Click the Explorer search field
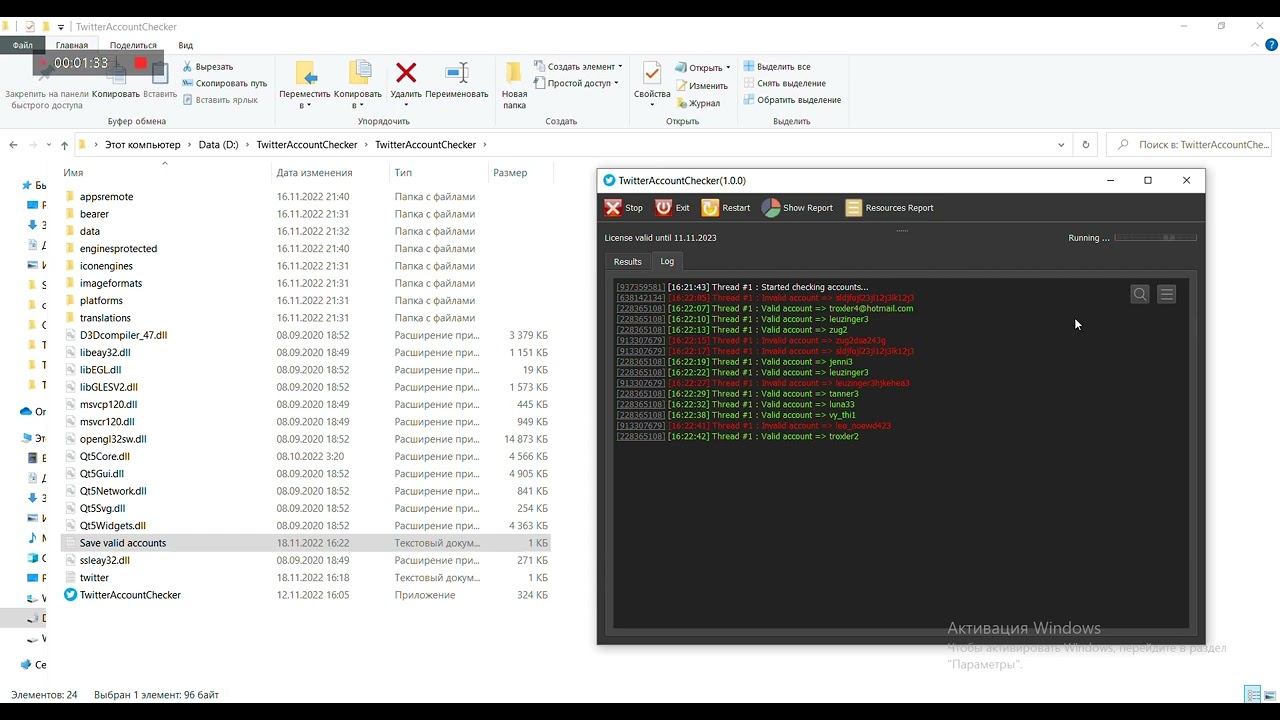The height and width of the screenshot is (720, 1280). 1189,145
